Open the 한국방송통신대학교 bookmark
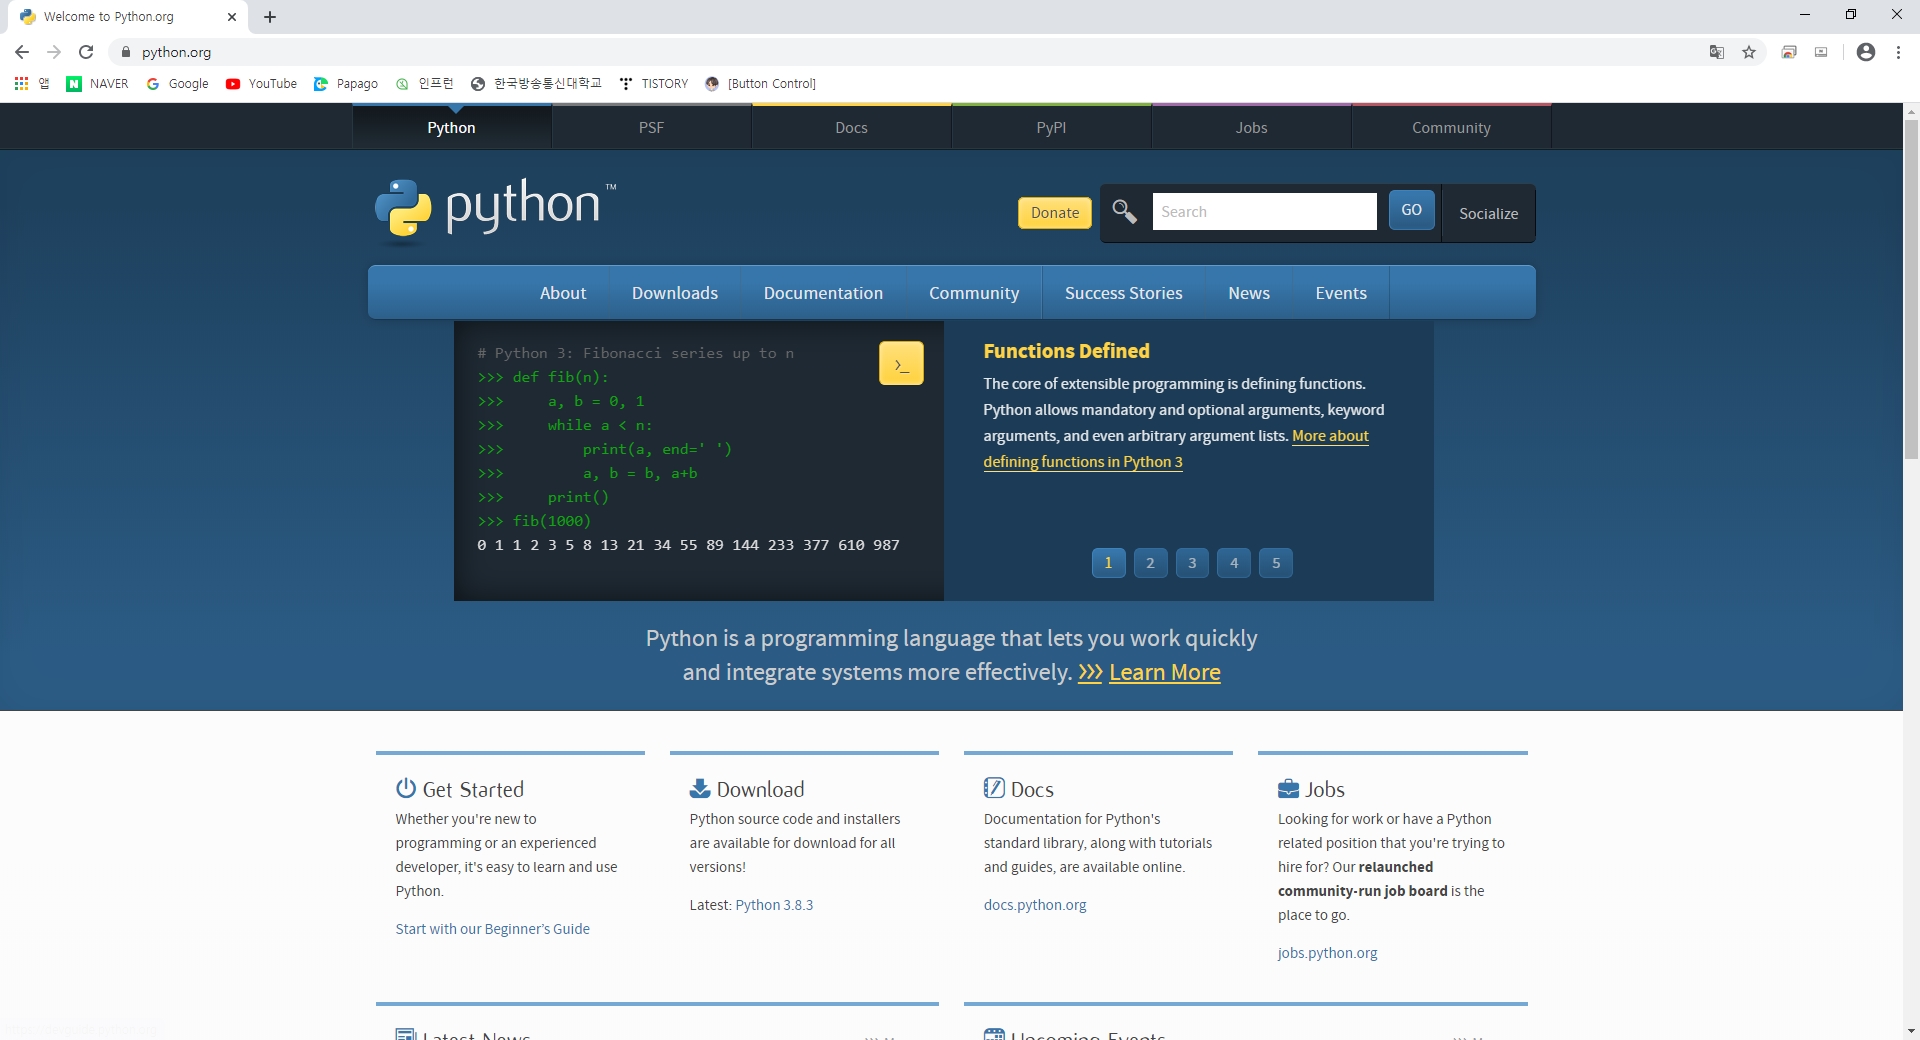The image size is (1920, 1040). (x=537, y=84)
